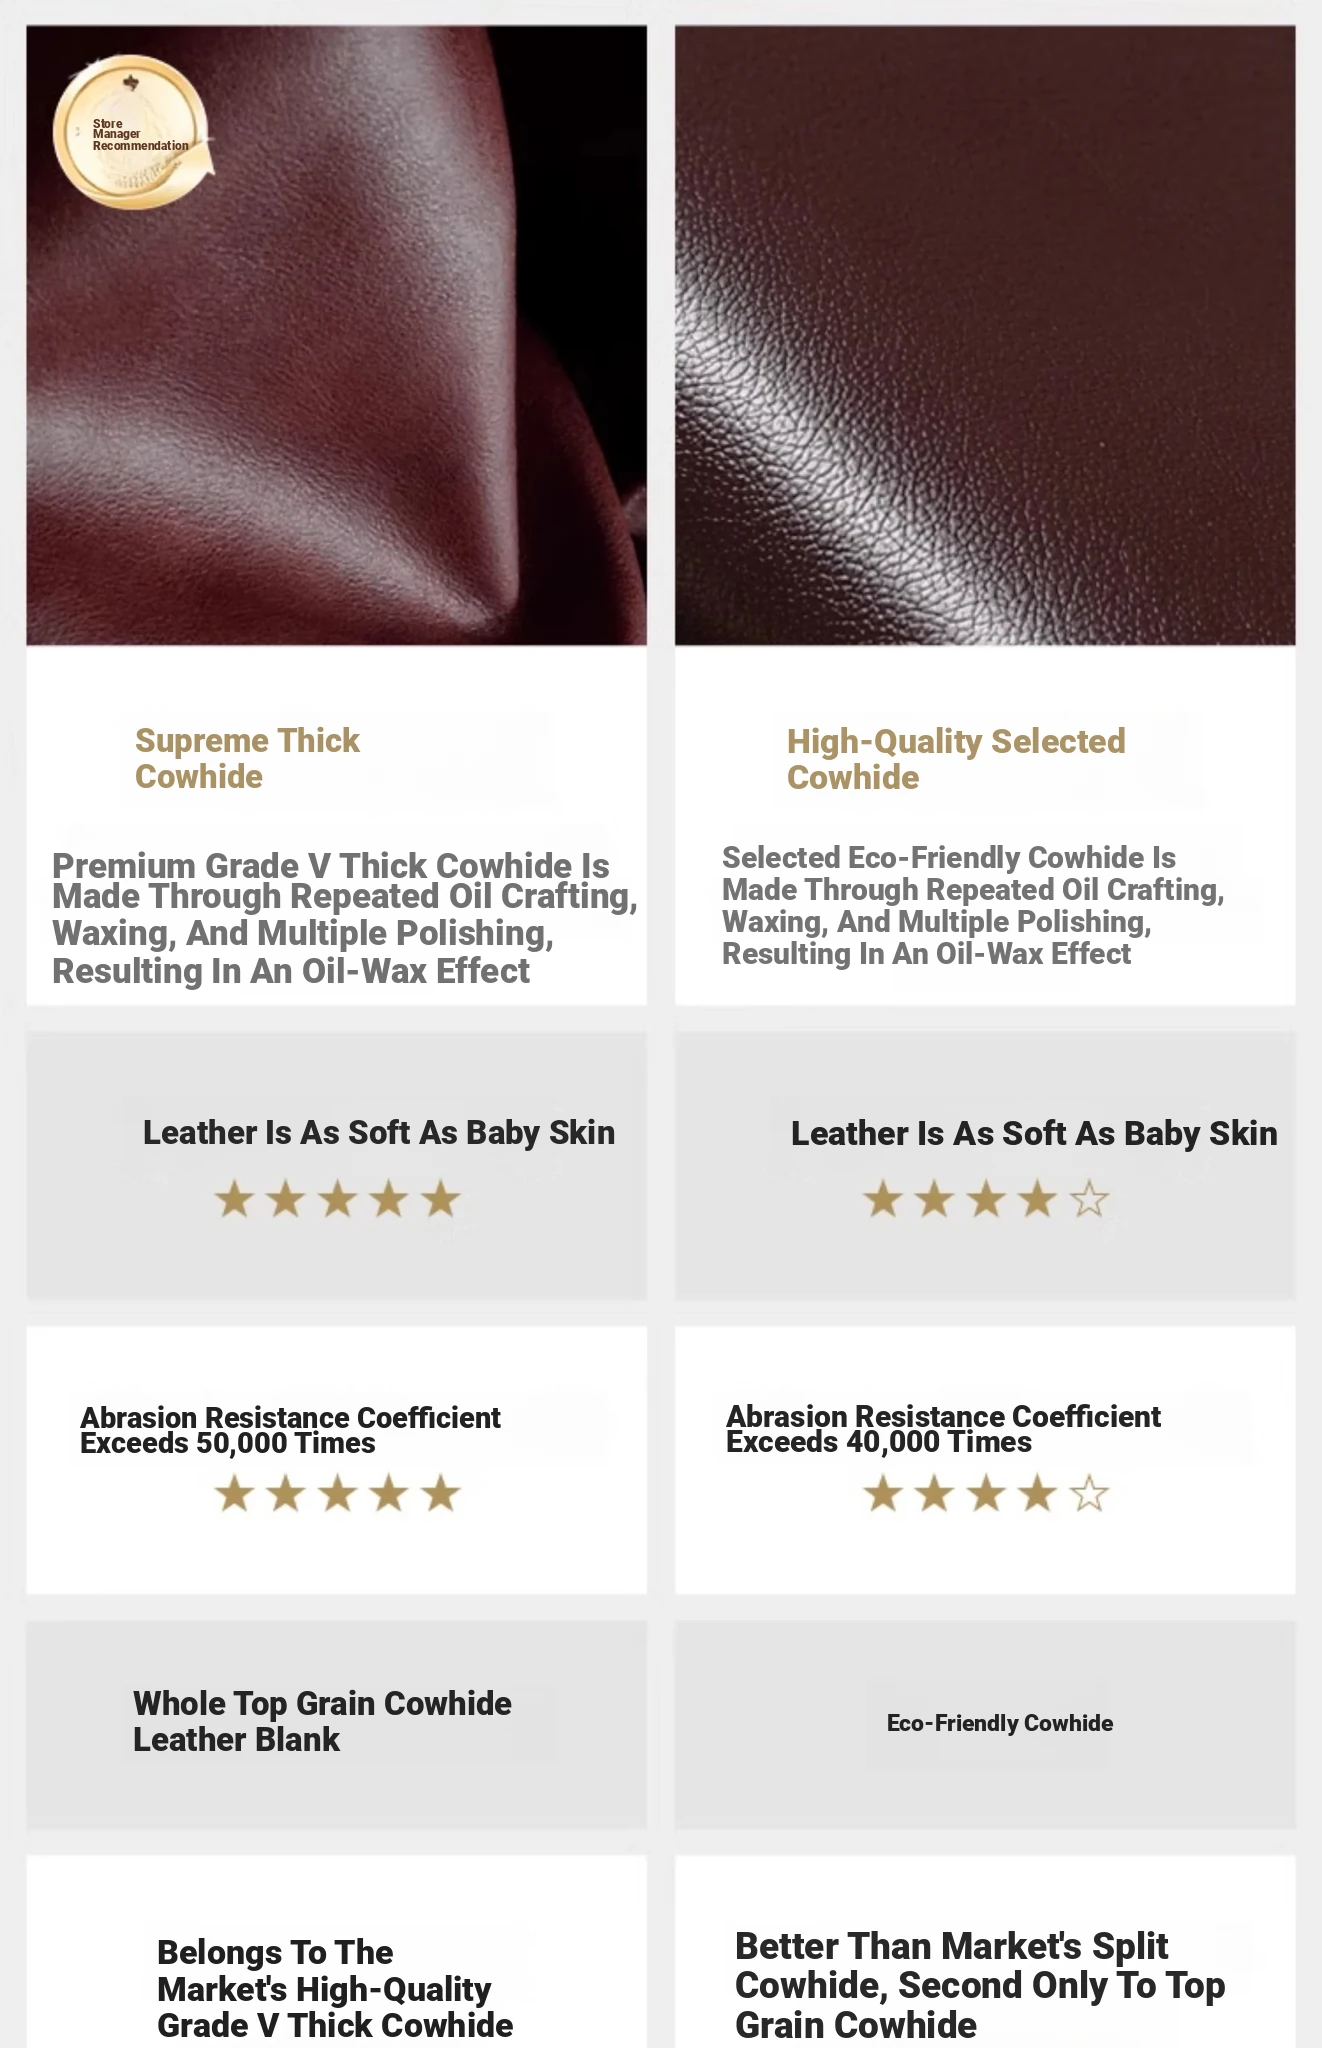Click four-star rating under 40,000 Times abrasion
Viewport: 1322px width, 2048px height.
point(986,1494)
